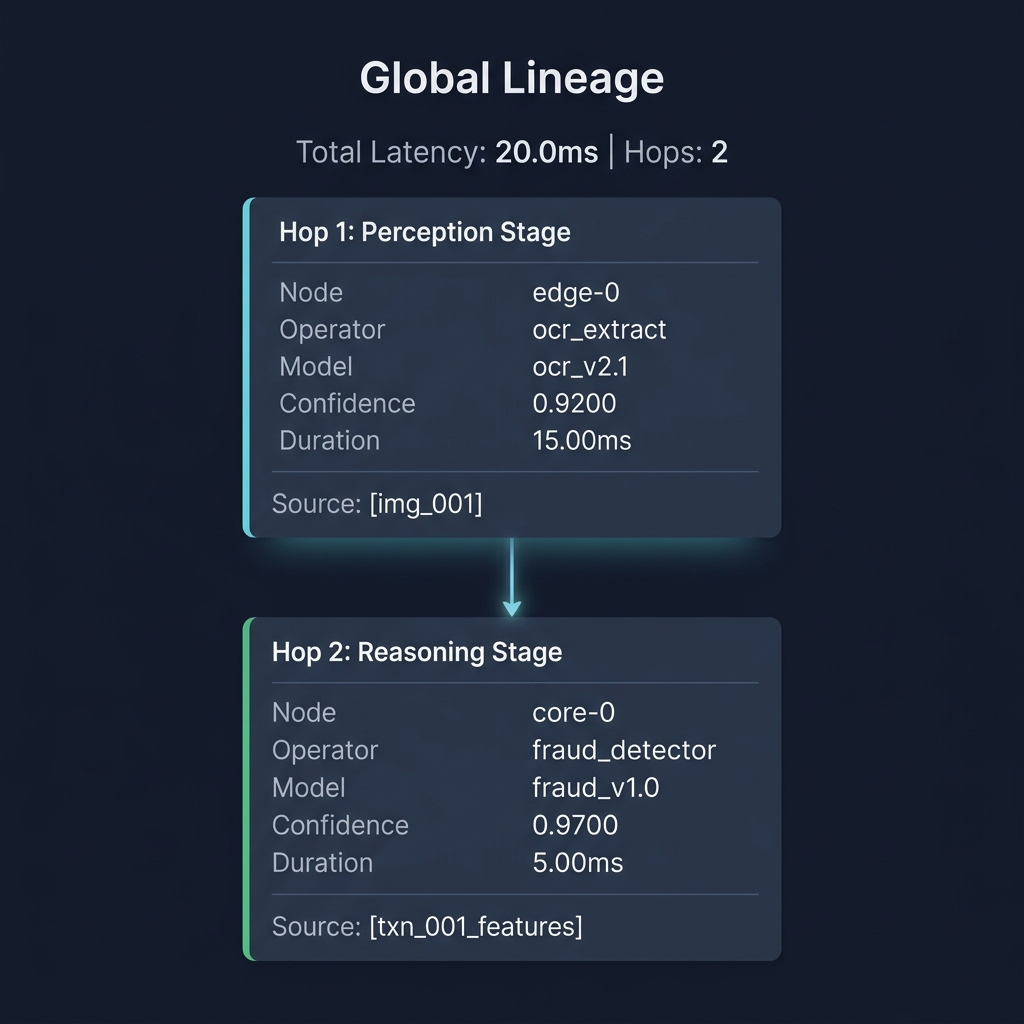Click operator value fraud_detector
1024x1024 pixels.
(x=624, y=750)
